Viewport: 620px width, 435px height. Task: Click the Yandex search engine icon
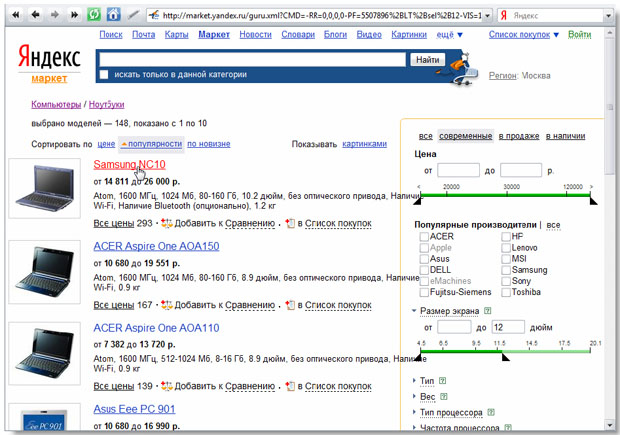[x=504, y=15]
